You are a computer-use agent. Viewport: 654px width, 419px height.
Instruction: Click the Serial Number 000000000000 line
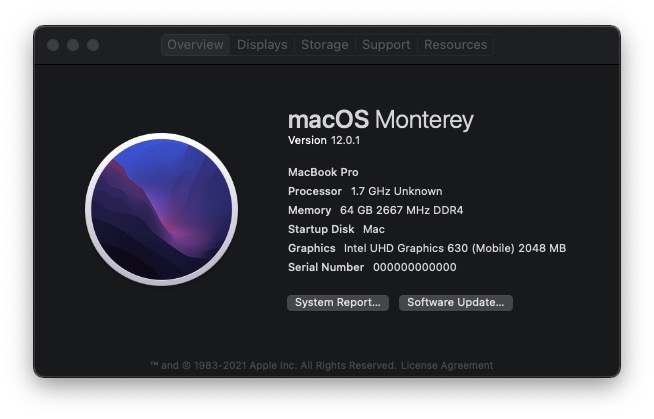click(372, 267)
